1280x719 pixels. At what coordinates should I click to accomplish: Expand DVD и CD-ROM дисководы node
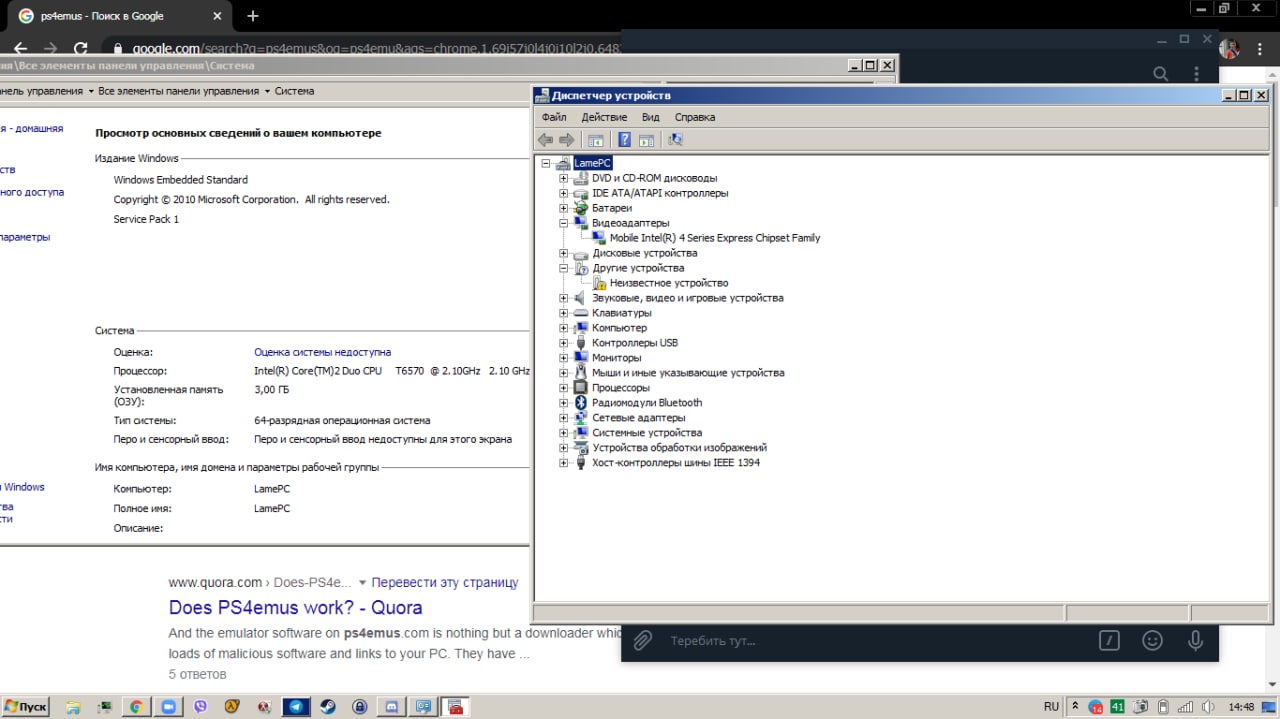click(x=564, y=178)
